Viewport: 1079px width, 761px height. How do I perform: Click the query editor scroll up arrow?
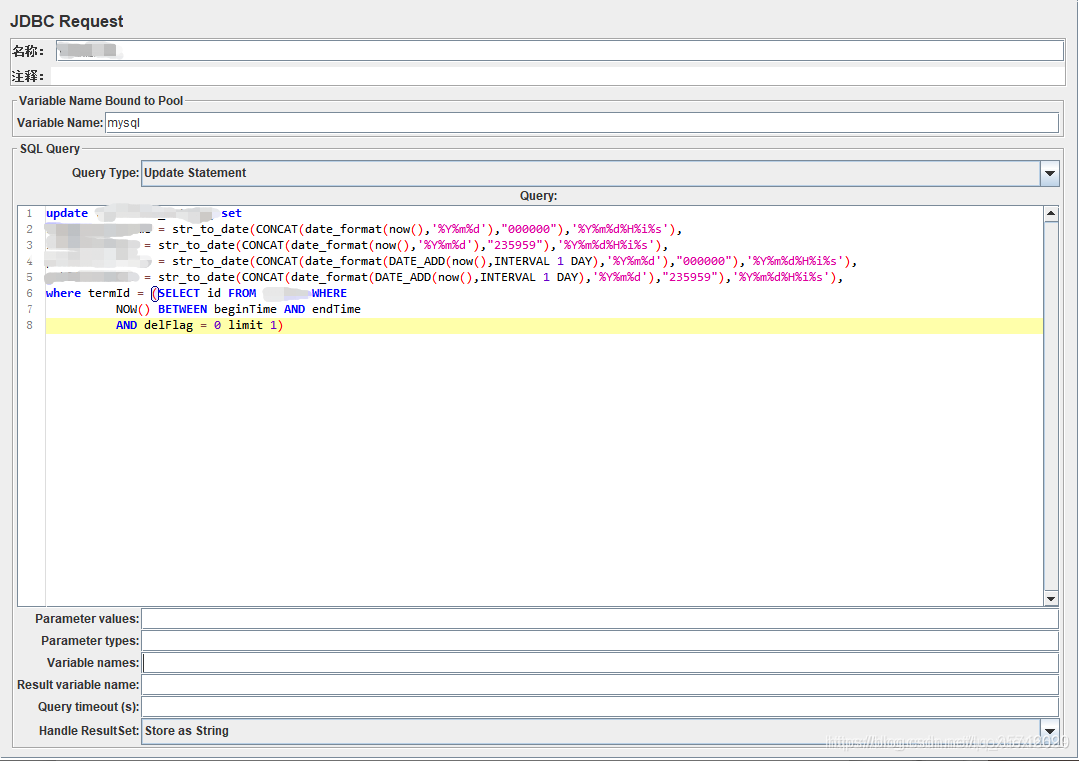click(1051, 213)
